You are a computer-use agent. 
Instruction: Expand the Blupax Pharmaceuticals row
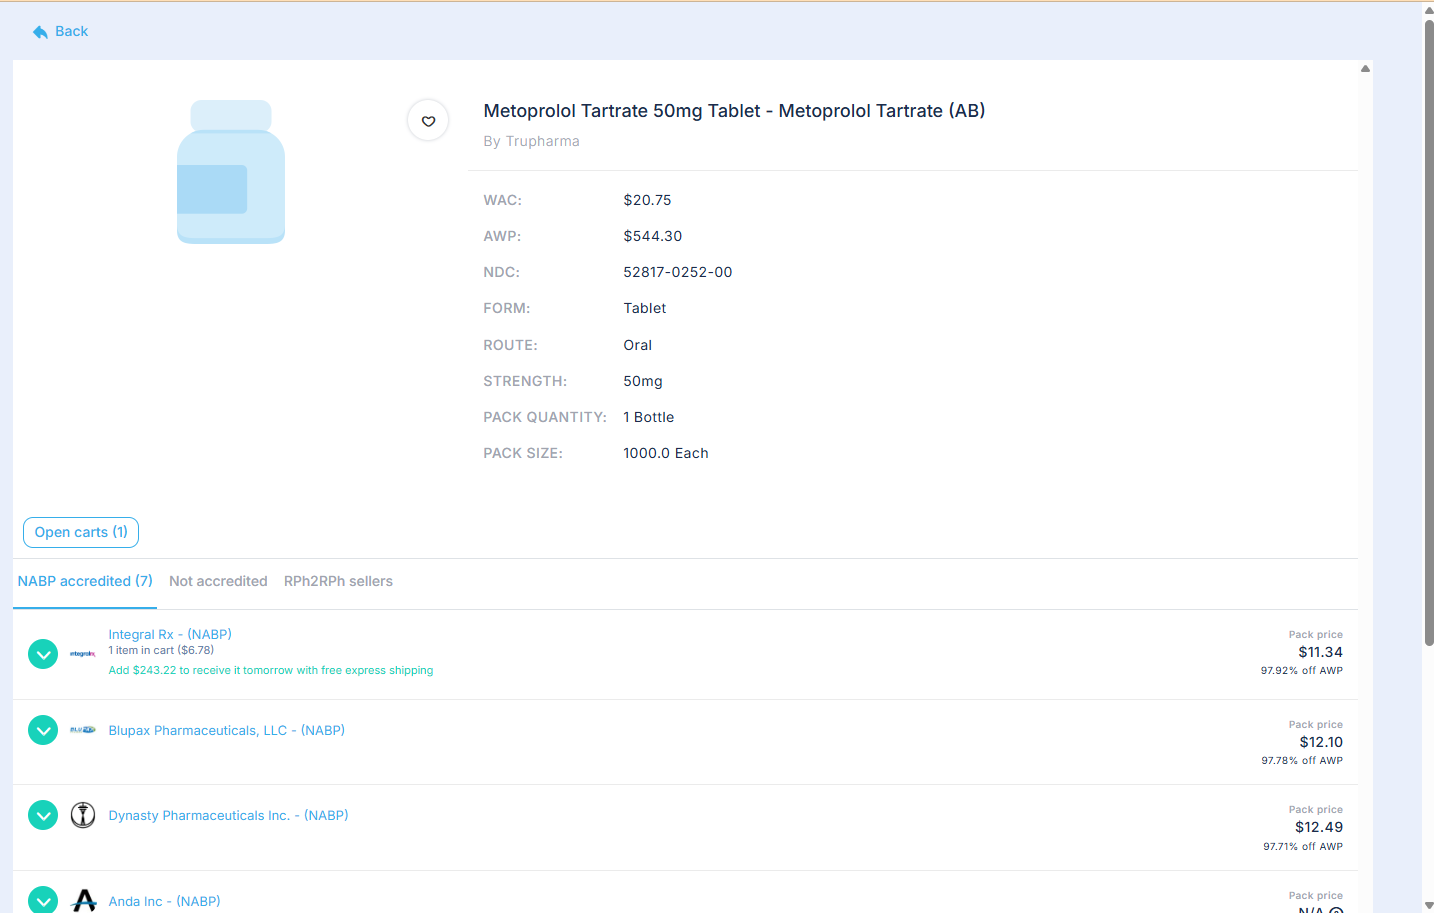[43, 730]
